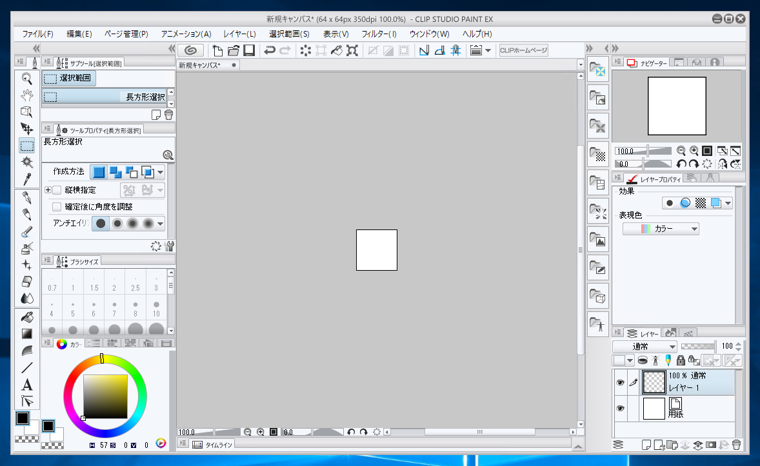This screenshot has width=760, height=466.
Task: Choose the add-to-selection creation mode
Action: [x=115, y=172]
